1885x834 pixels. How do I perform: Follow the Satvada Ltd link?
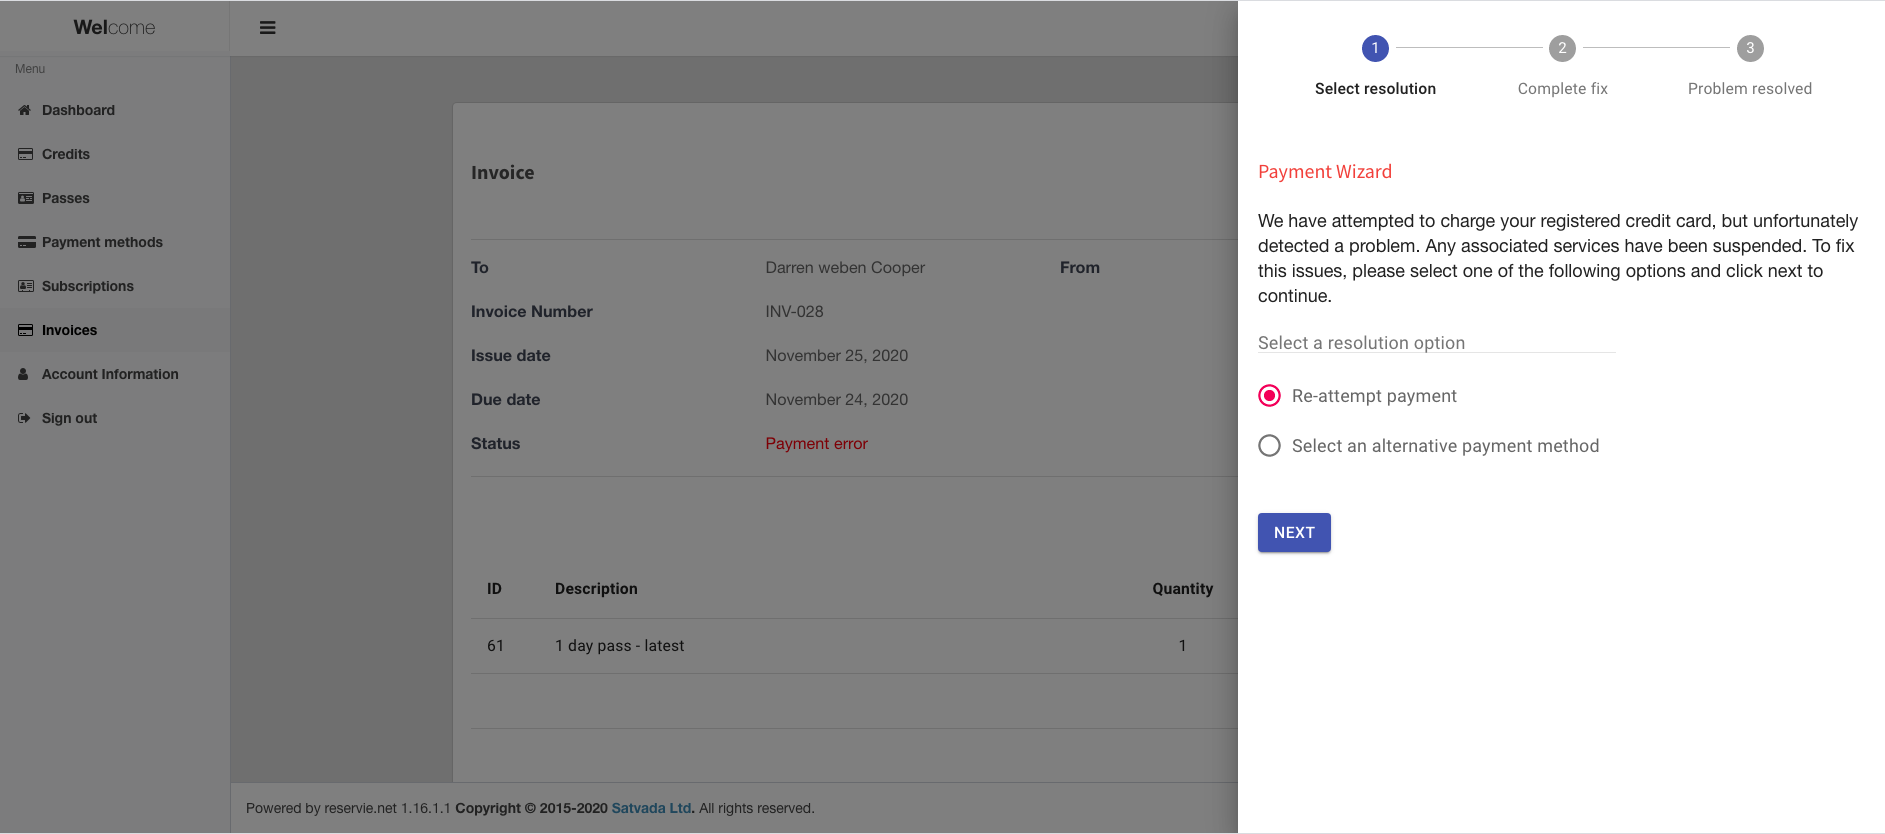pos(651,808)
